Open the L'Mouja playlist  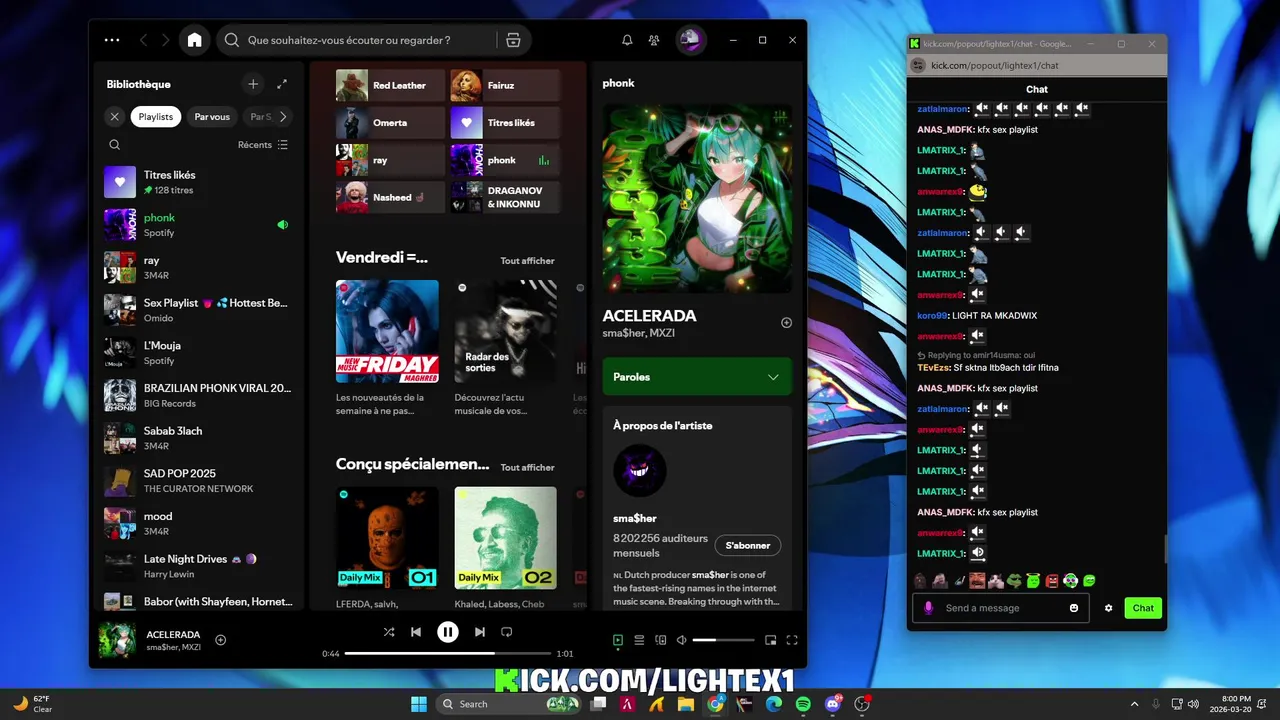pos(200,353)
